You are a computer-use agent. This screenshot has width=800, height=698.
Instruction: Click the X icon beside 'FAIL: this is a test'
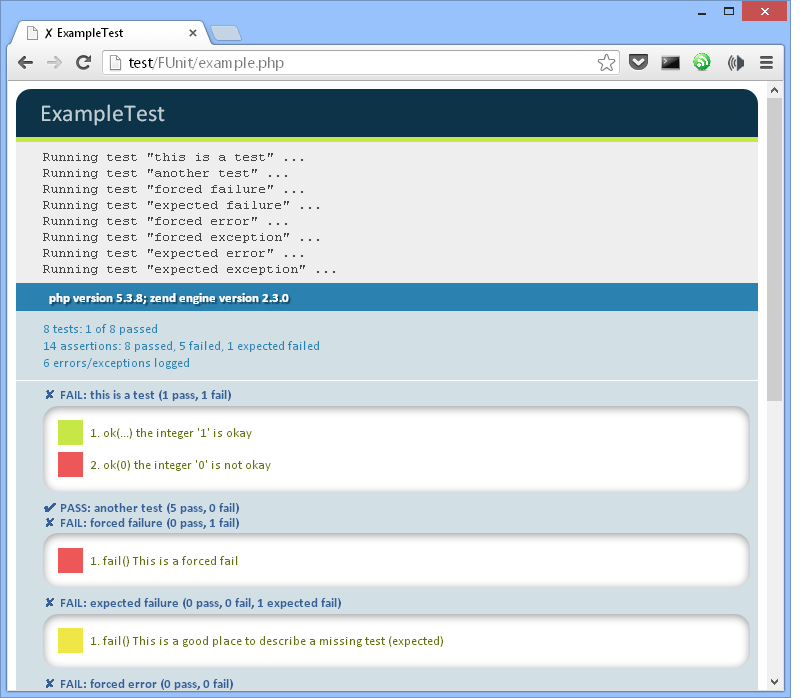(49, 394)
